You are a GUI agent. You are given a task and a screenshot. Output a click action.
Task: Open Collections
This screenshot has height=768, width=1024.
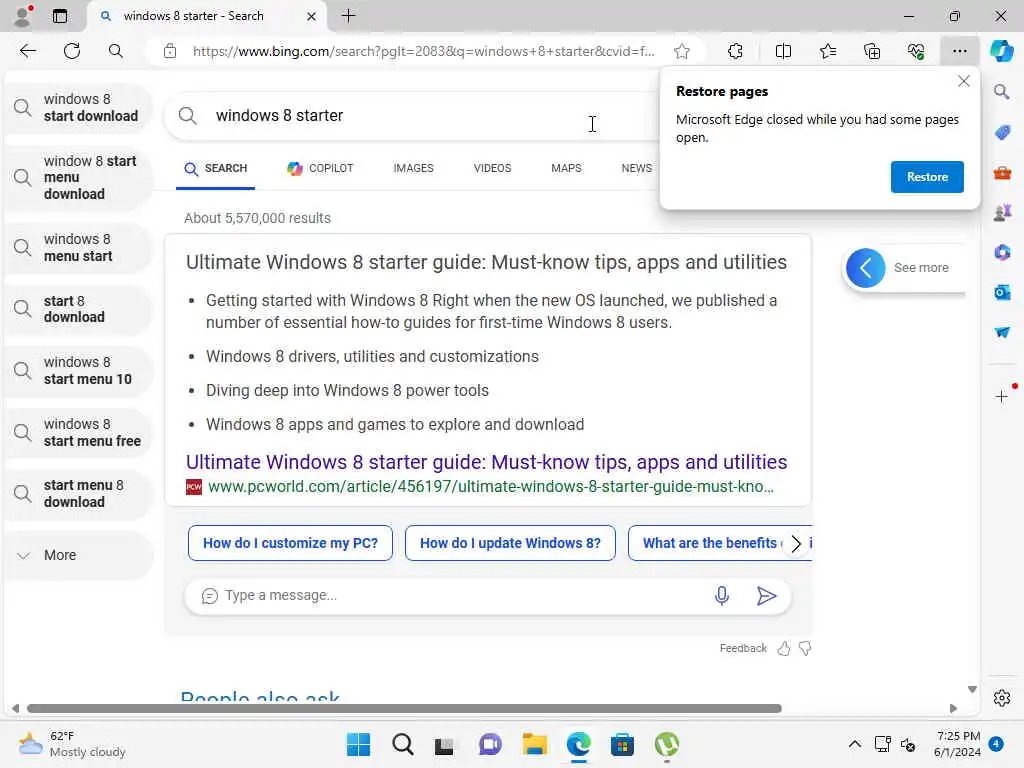pos(872,51)
